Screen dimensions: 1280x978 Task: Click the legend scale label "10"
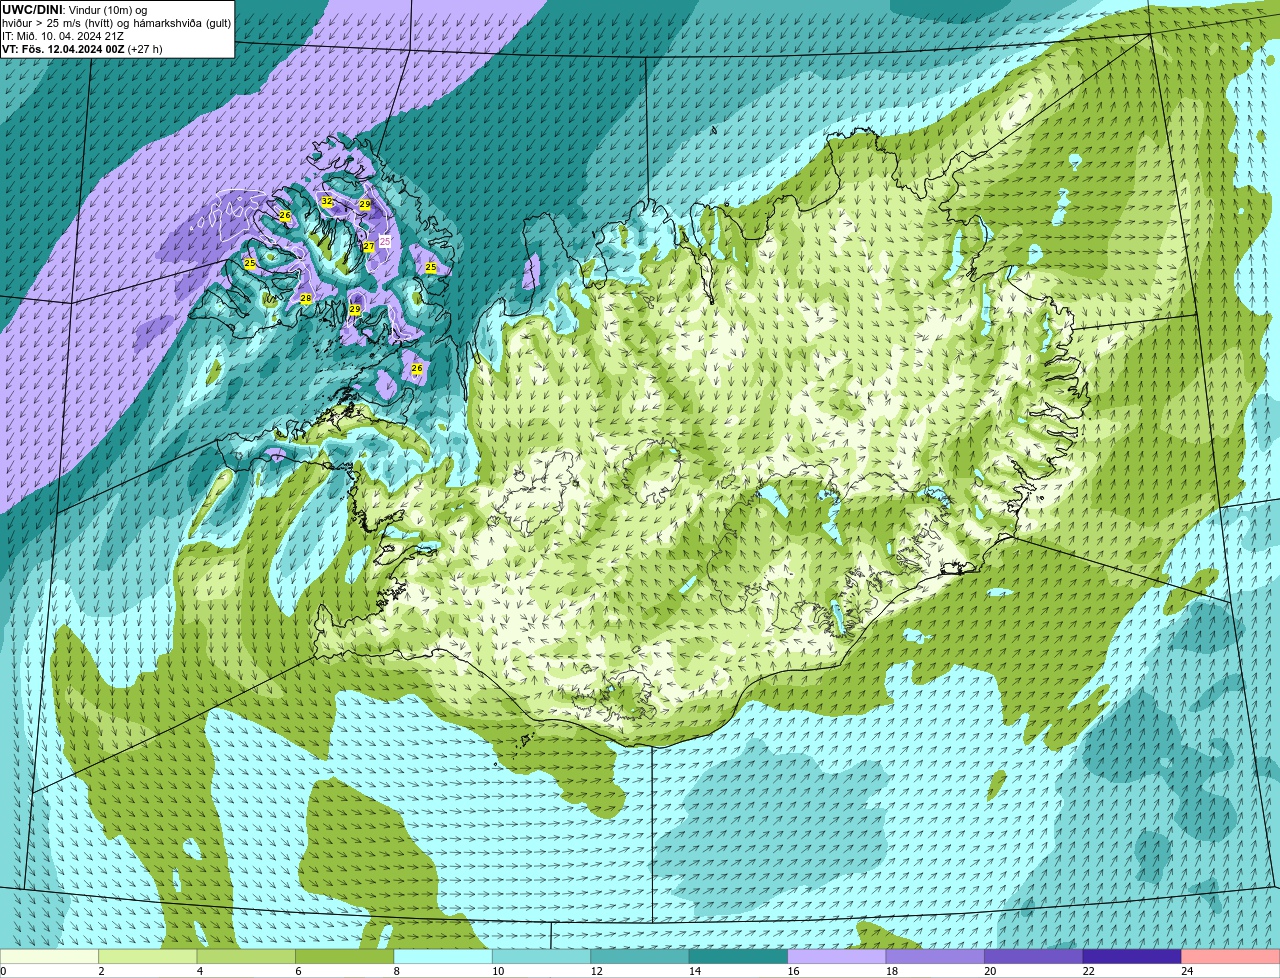(x=498, y=971)
